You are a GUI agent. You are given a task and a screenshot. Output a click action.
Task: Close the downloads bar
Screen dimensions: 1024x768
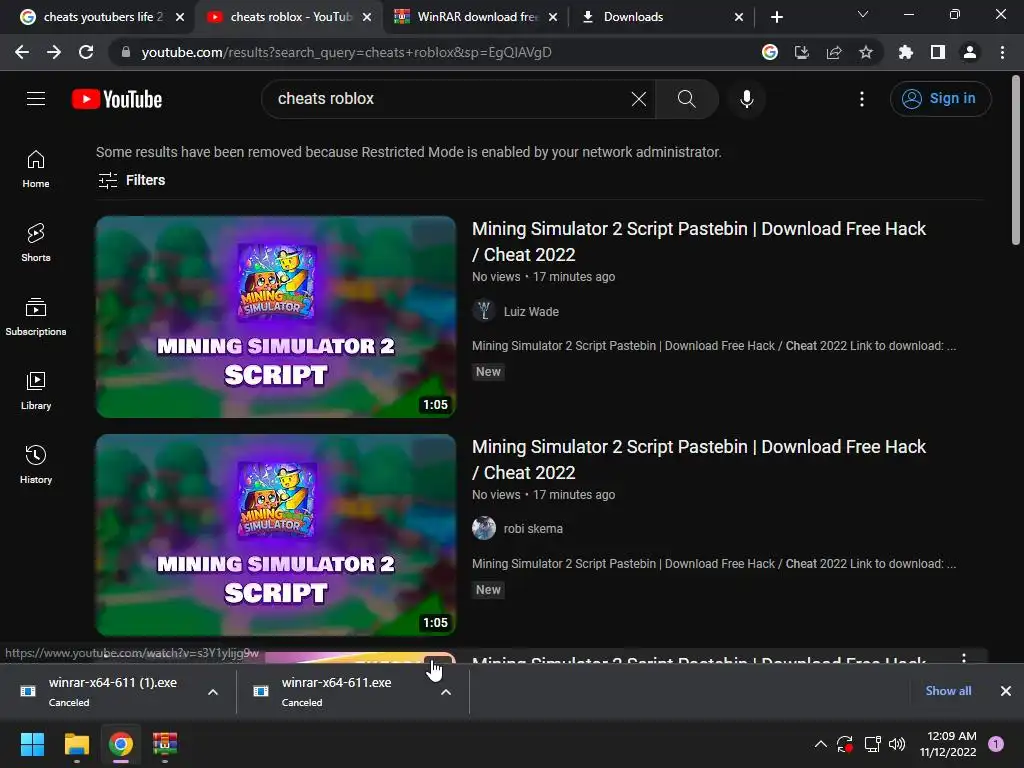click(1006, 691)
